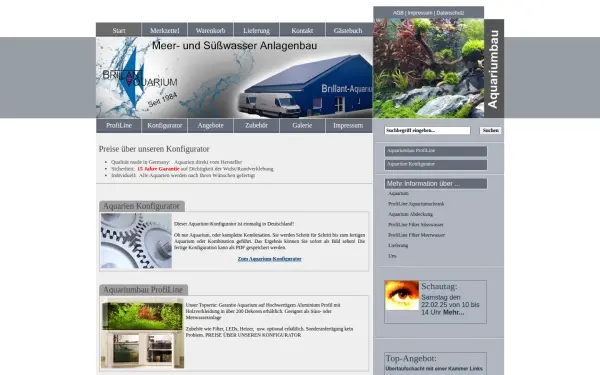Select the Lieferung menu item

pyautogui.click(x=256, y=30)
